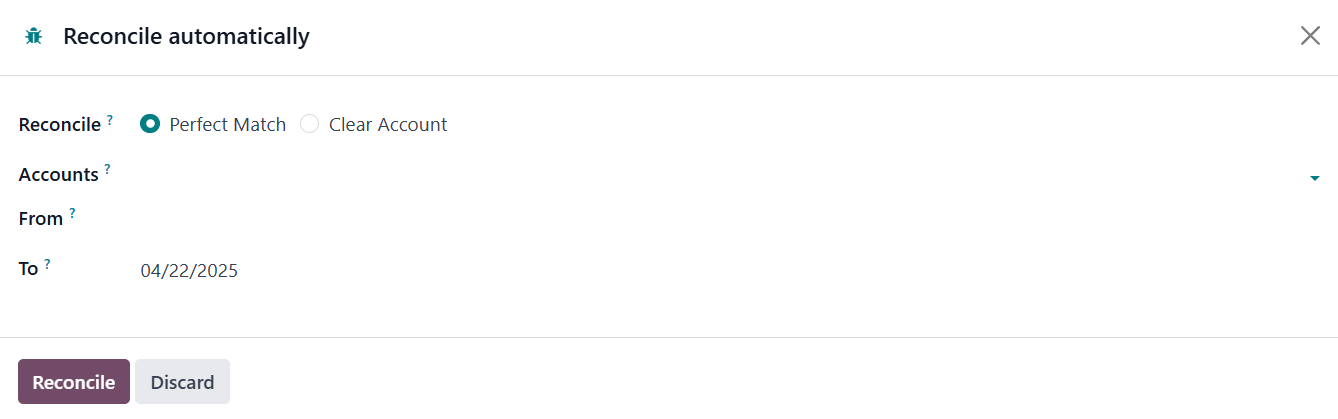Click the Discard button
Viewport: 1338px width, 419px height.
tap(182, 382)
